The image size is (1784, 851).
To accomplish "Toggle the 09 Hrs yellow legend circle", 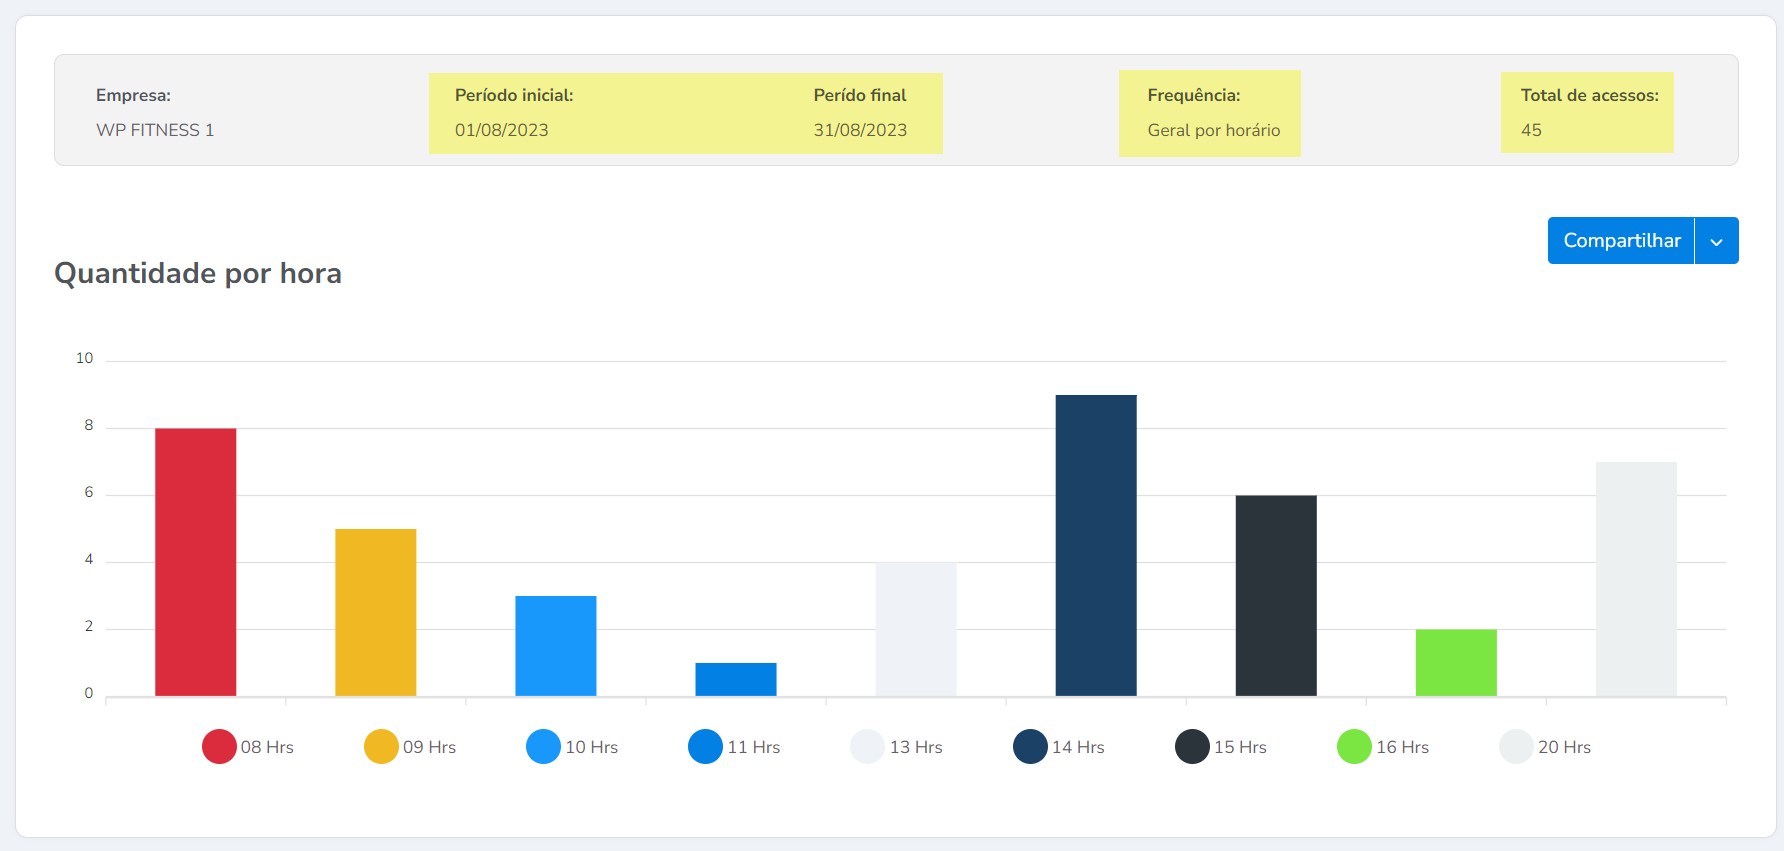I will pos(381,747).
